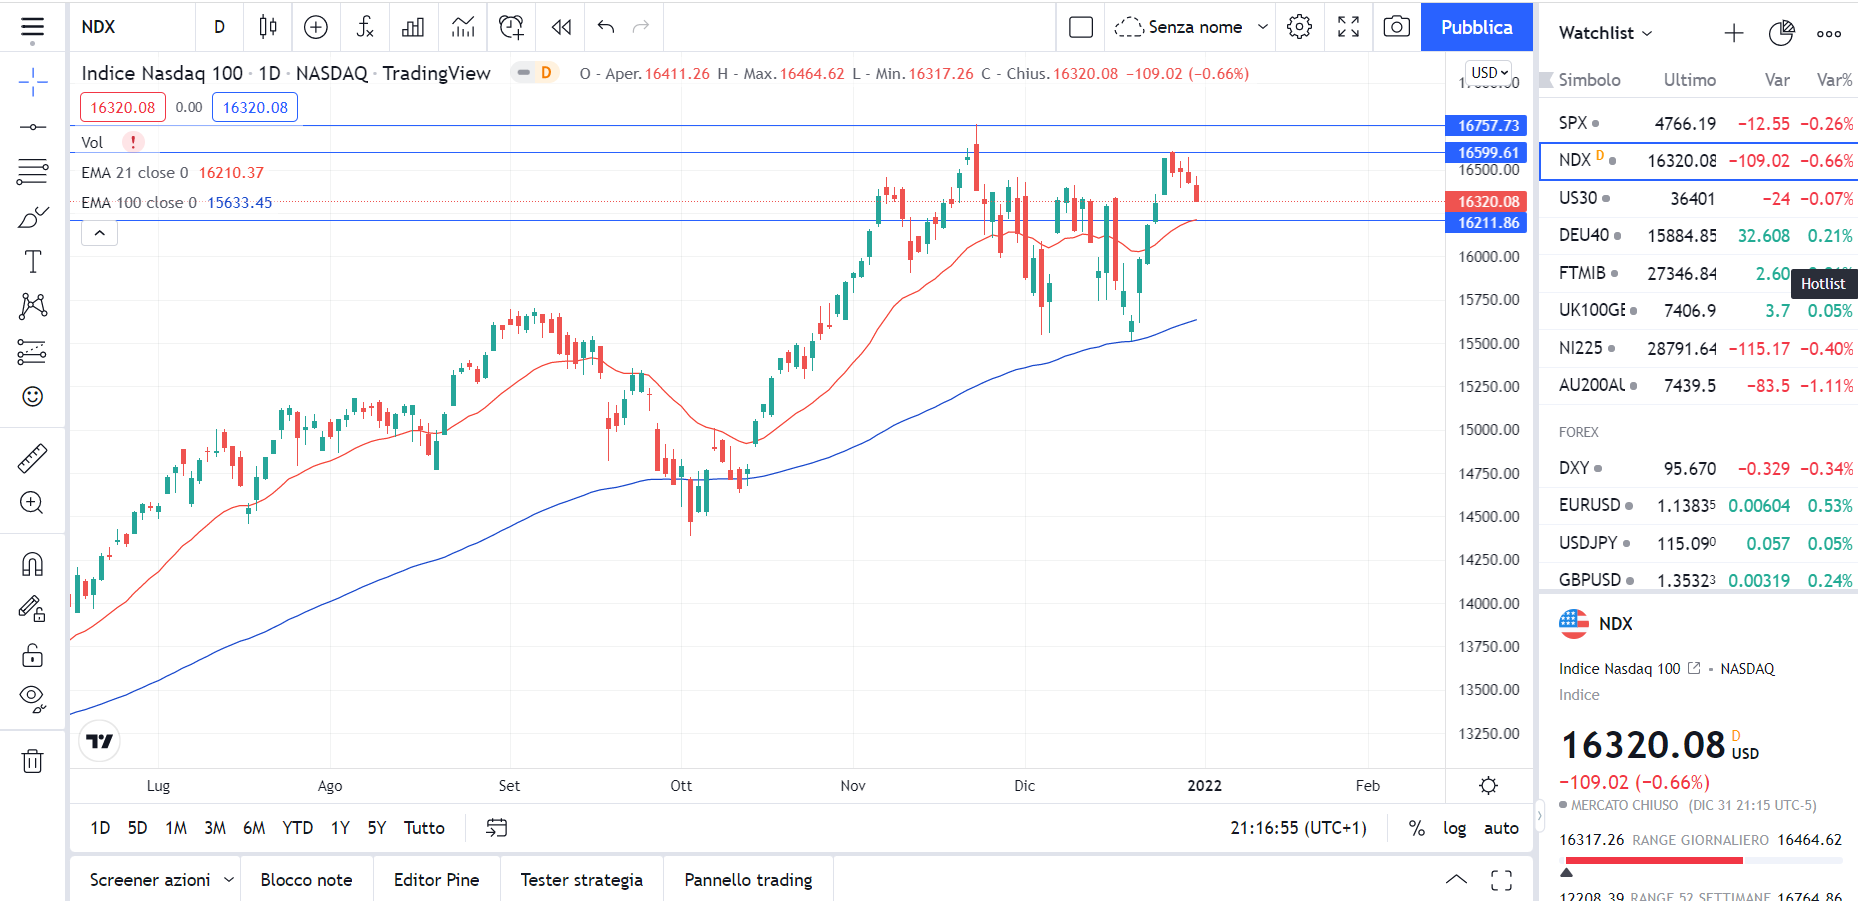The width and height of the screenshot is (1858, 901).
Task: Show all data with Tutto
Action: 424,828
